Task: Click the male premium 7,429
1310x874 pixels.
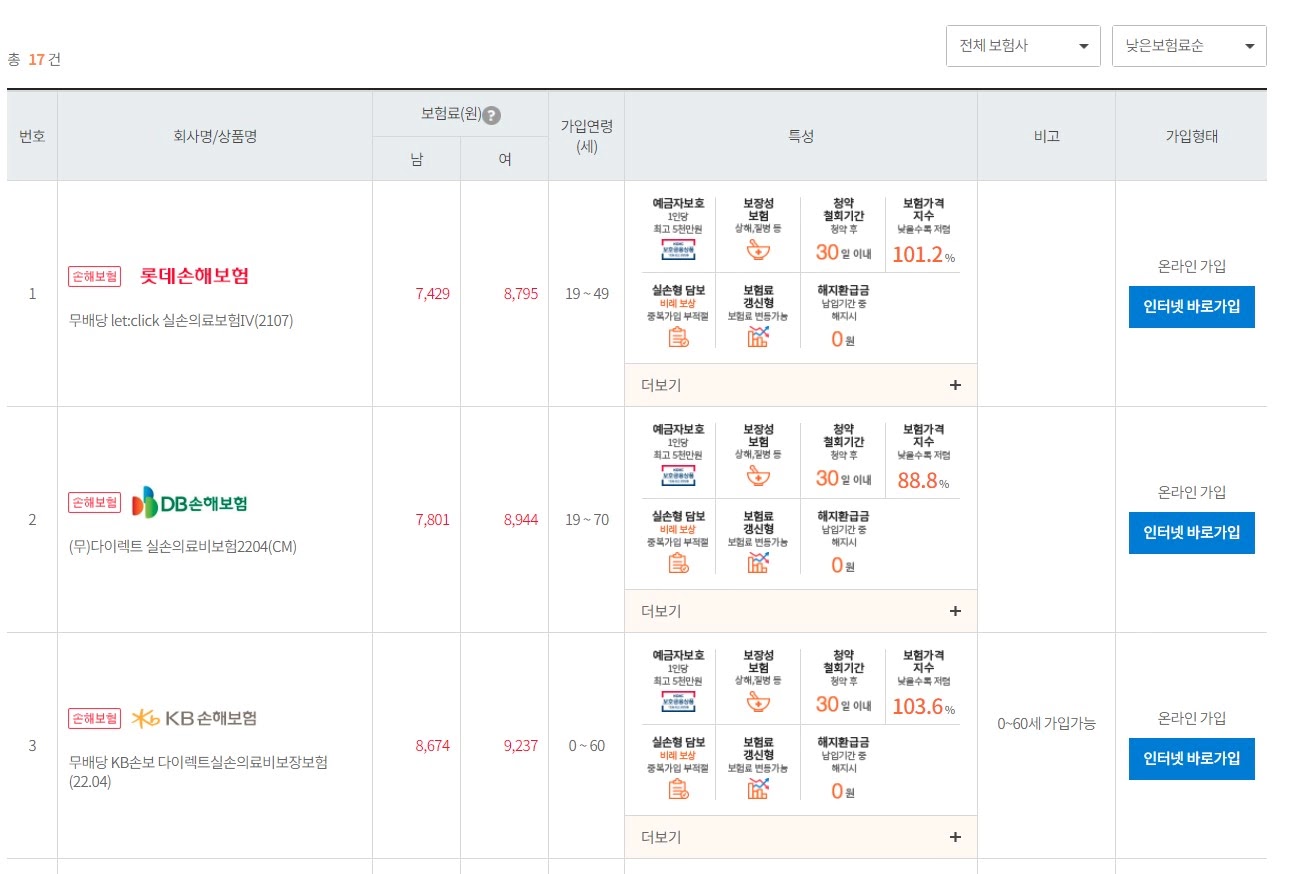Action: point(432,294)
